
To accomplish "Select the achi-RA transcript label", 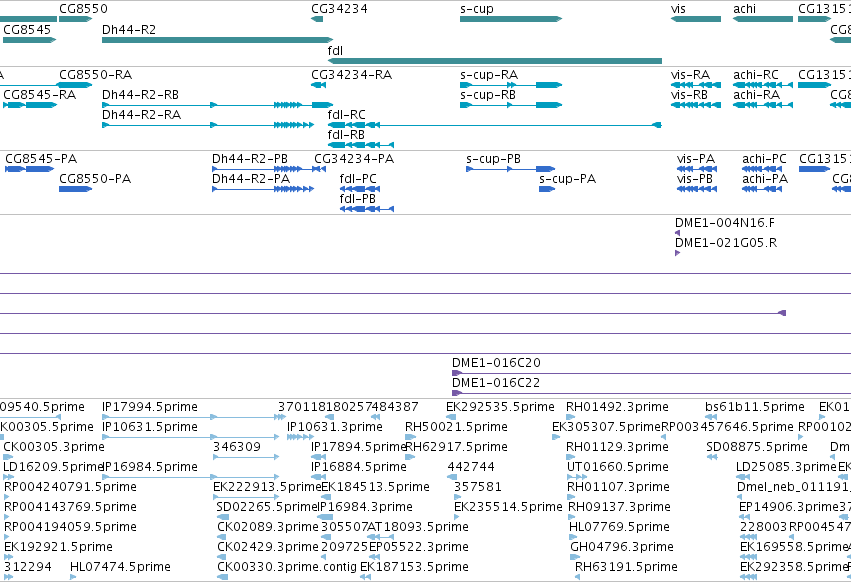I will point(757,95).
